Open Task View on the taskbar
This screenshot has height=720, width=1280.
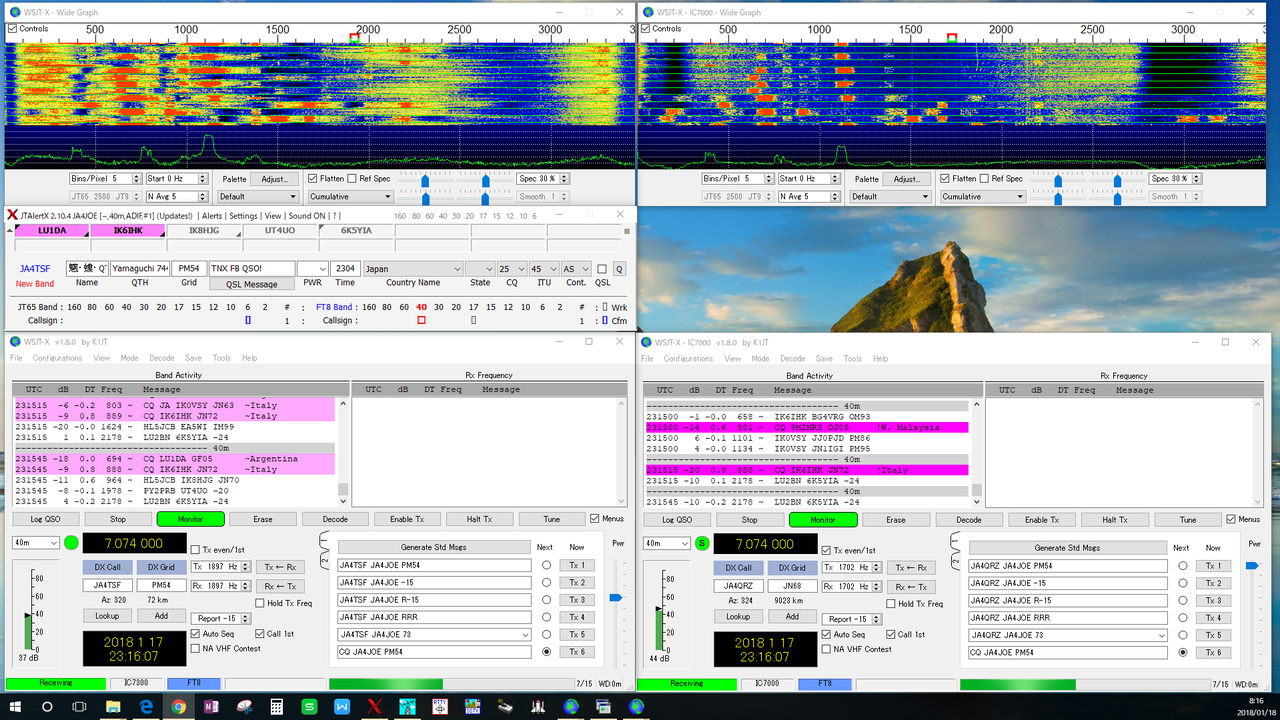pos(80,706)
